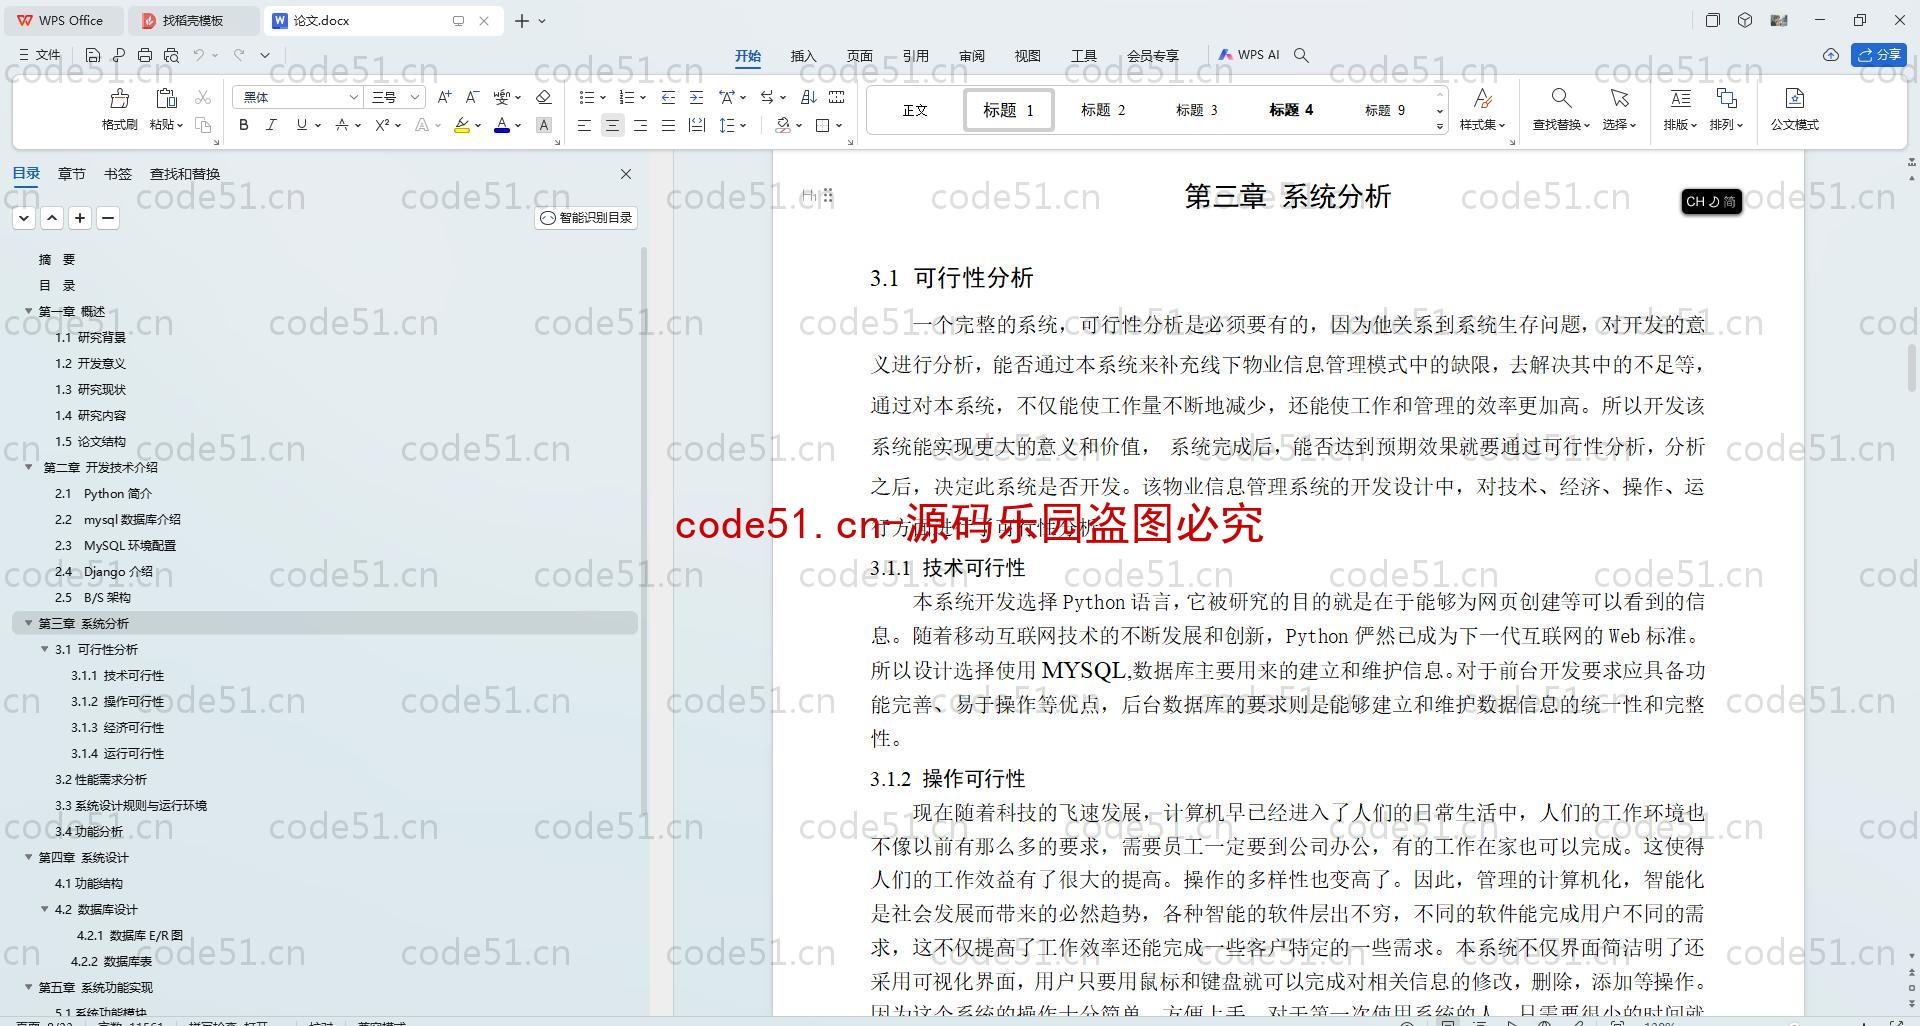This screenshot has height=1026, width=1920.
Task: Click the new tab plus button
Action: click(x=521, y=20)
